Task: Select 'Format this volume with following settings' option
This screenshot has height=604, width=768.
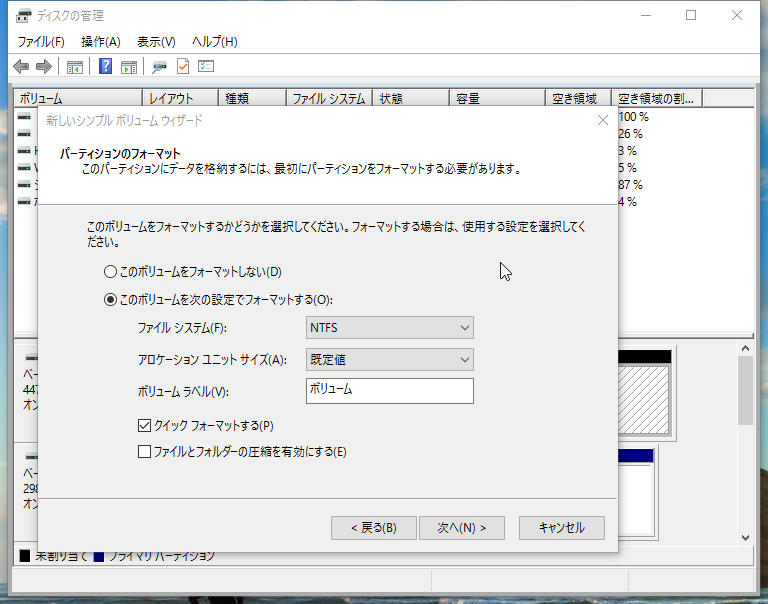Action: (x=110, y=299)
